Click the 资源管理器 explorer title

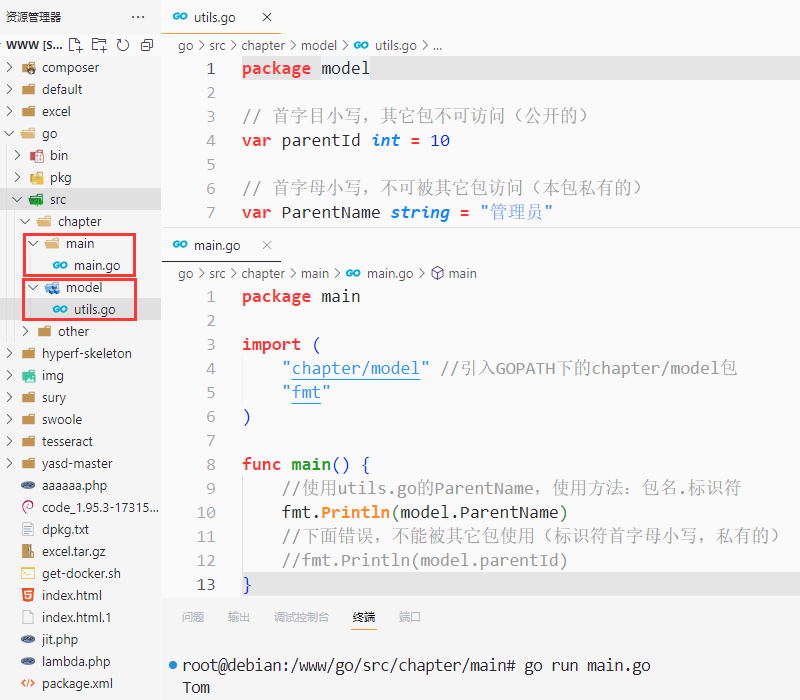tap(34, 17)
